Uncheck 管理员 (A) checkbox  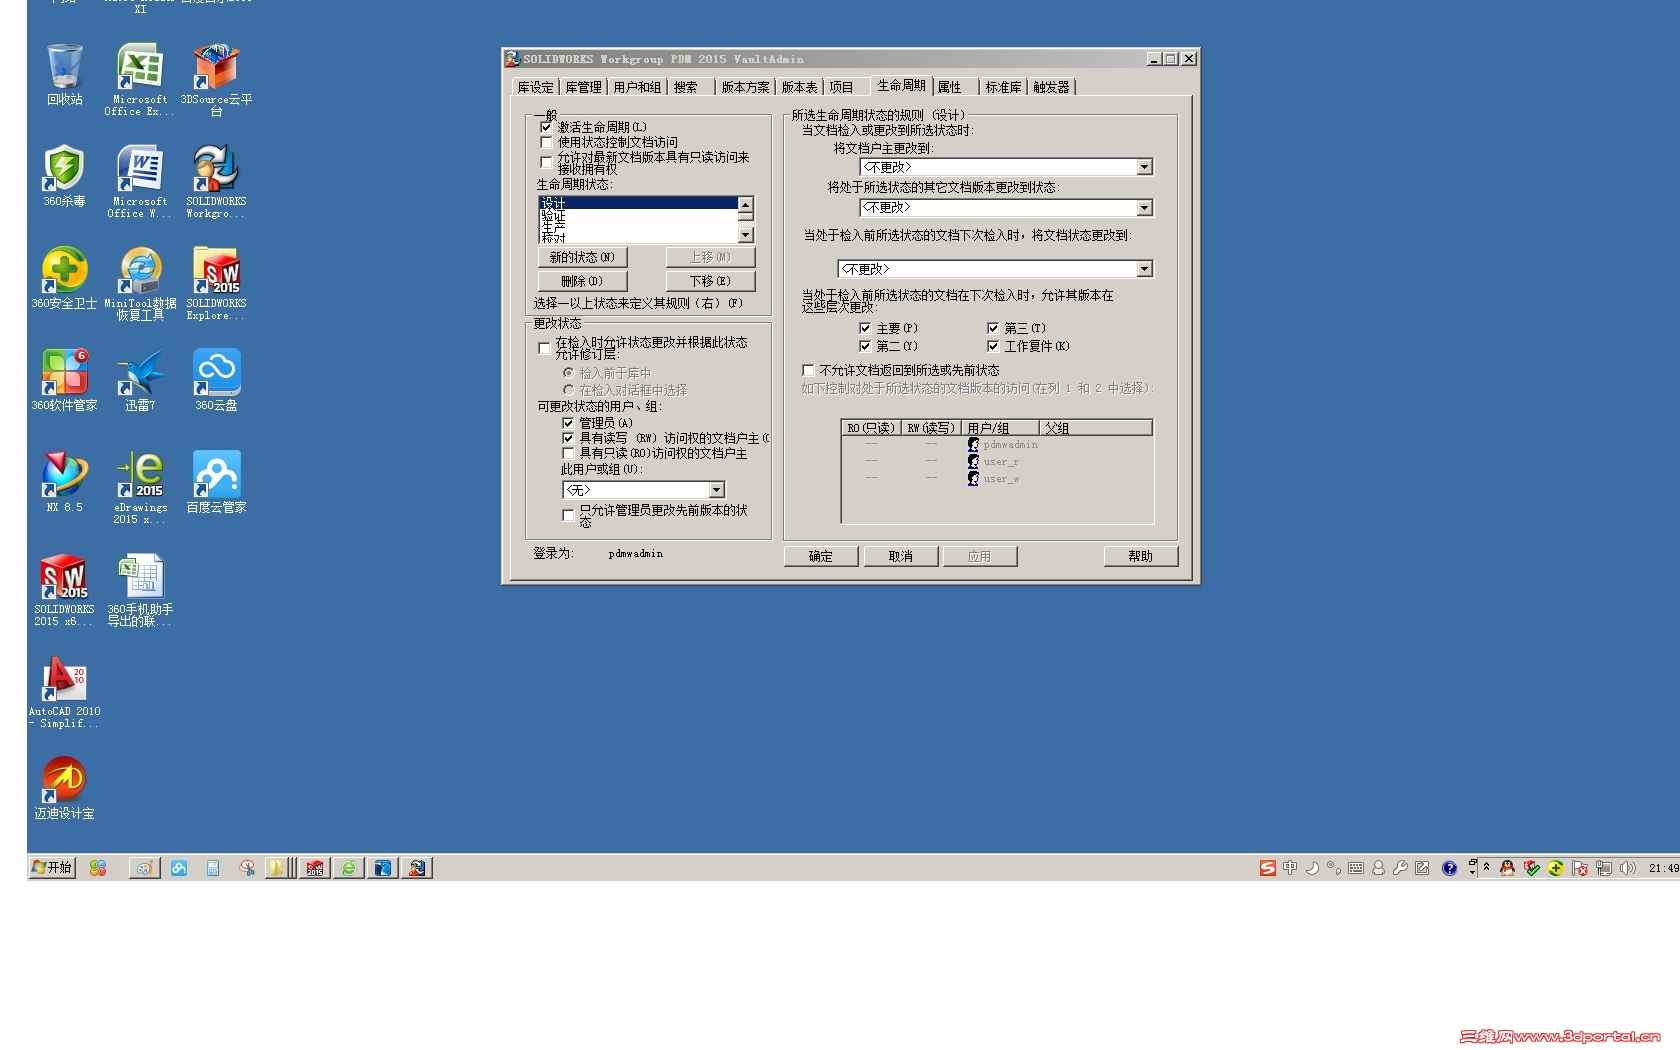pyautogui.click(x=568, y=423)
